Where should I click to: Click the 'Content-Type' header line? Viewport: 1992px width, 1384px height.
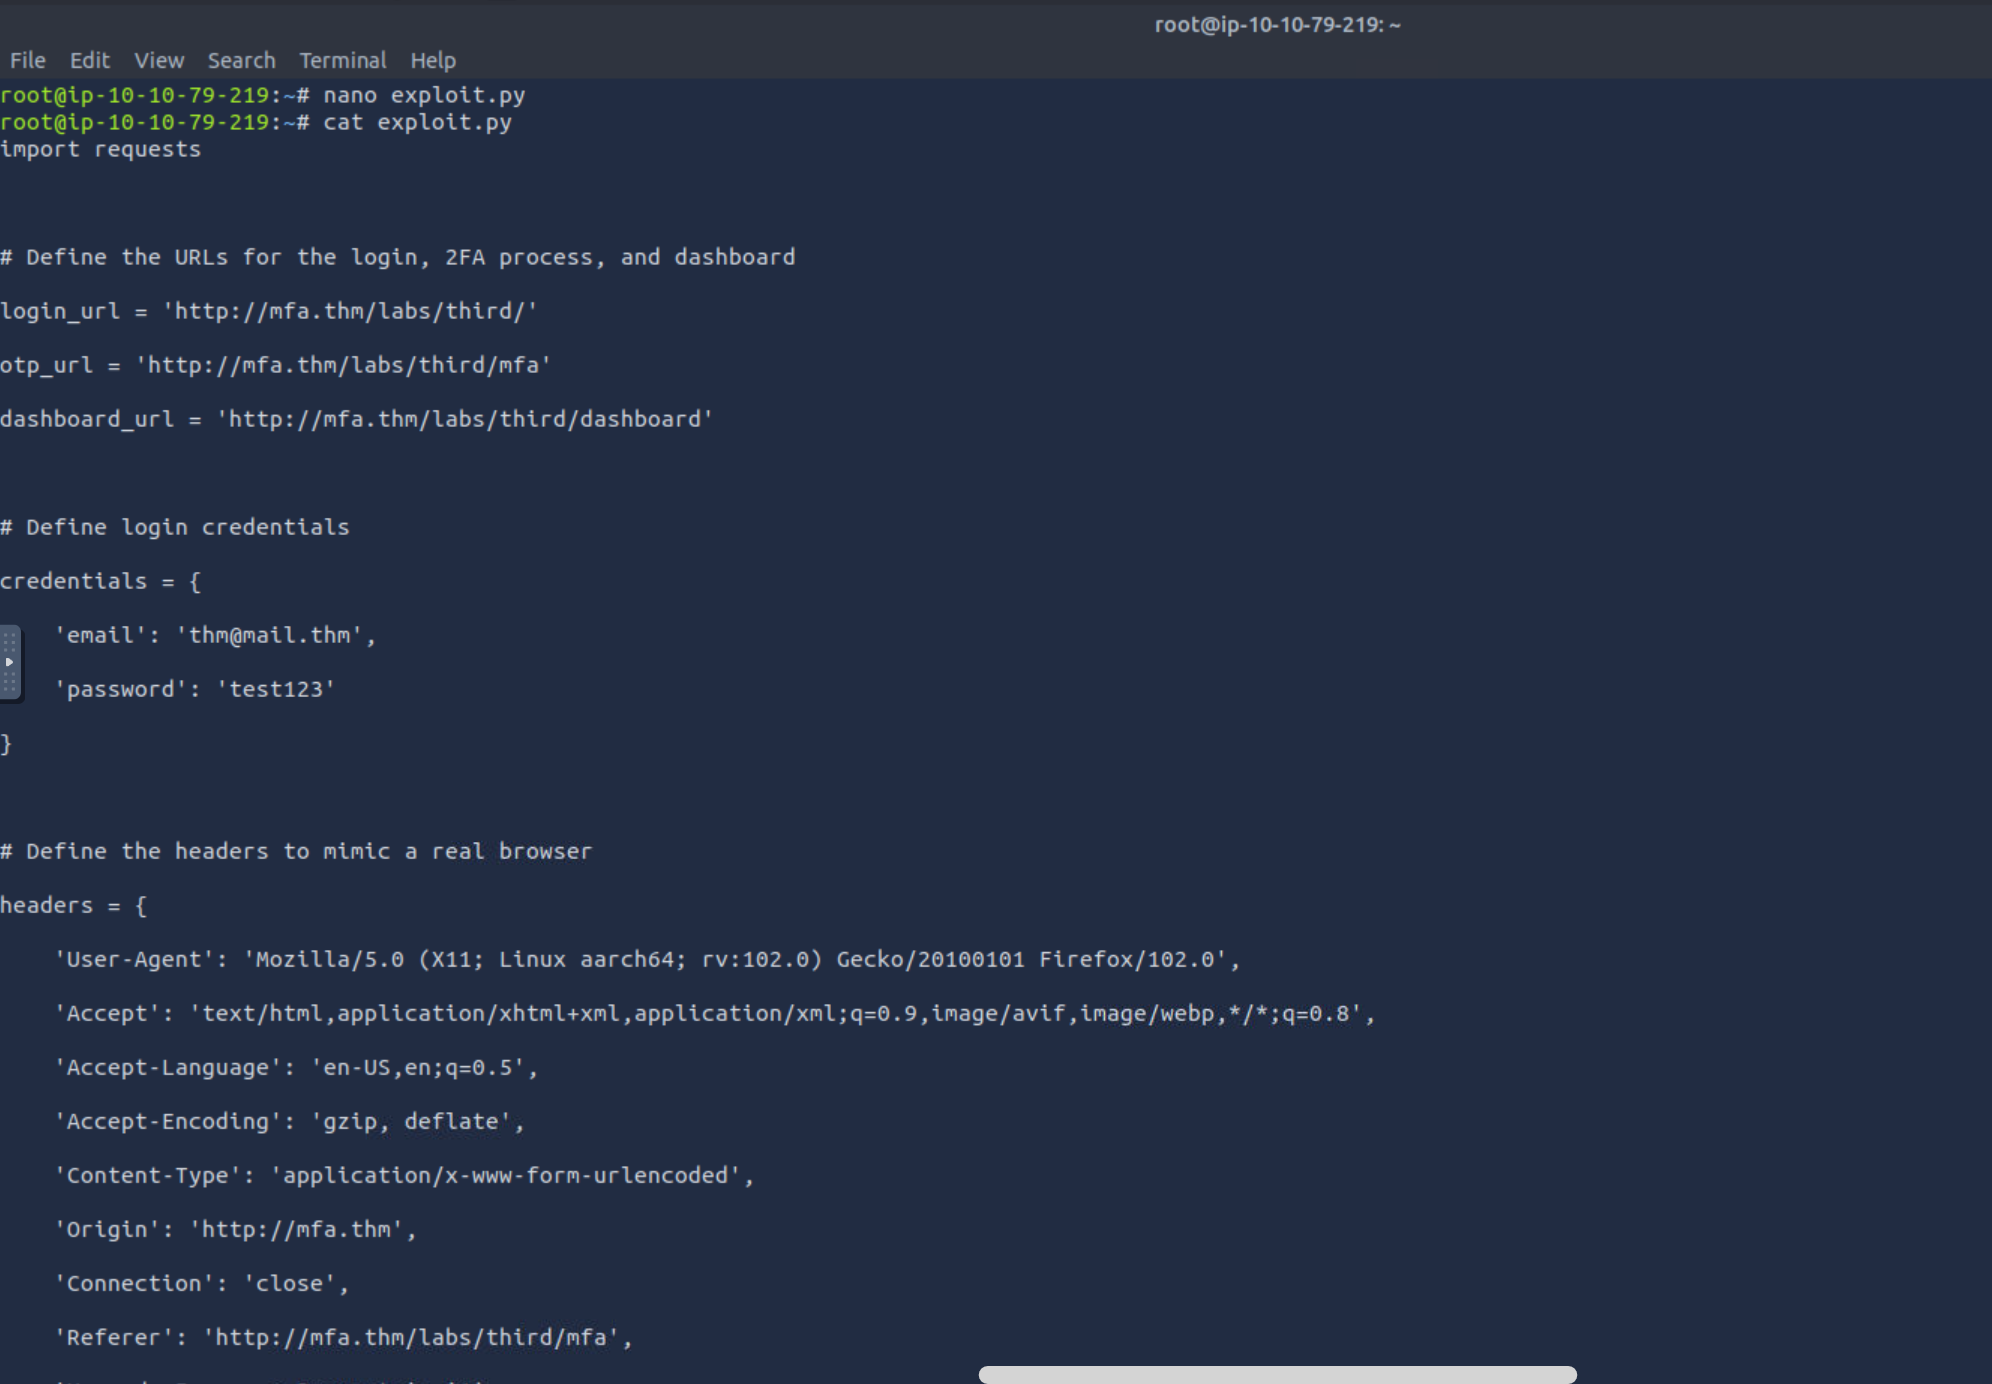(404, 1175)
